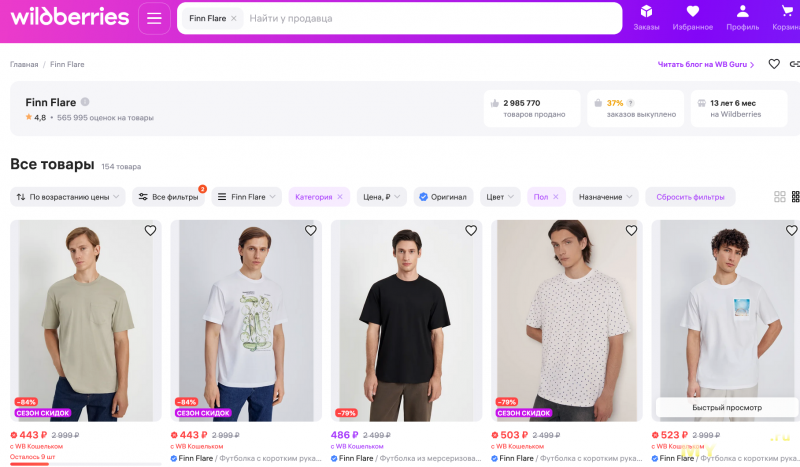Like the black t-shirt product
The width and height of the screenshot is (800, 467).
point(471,231)
